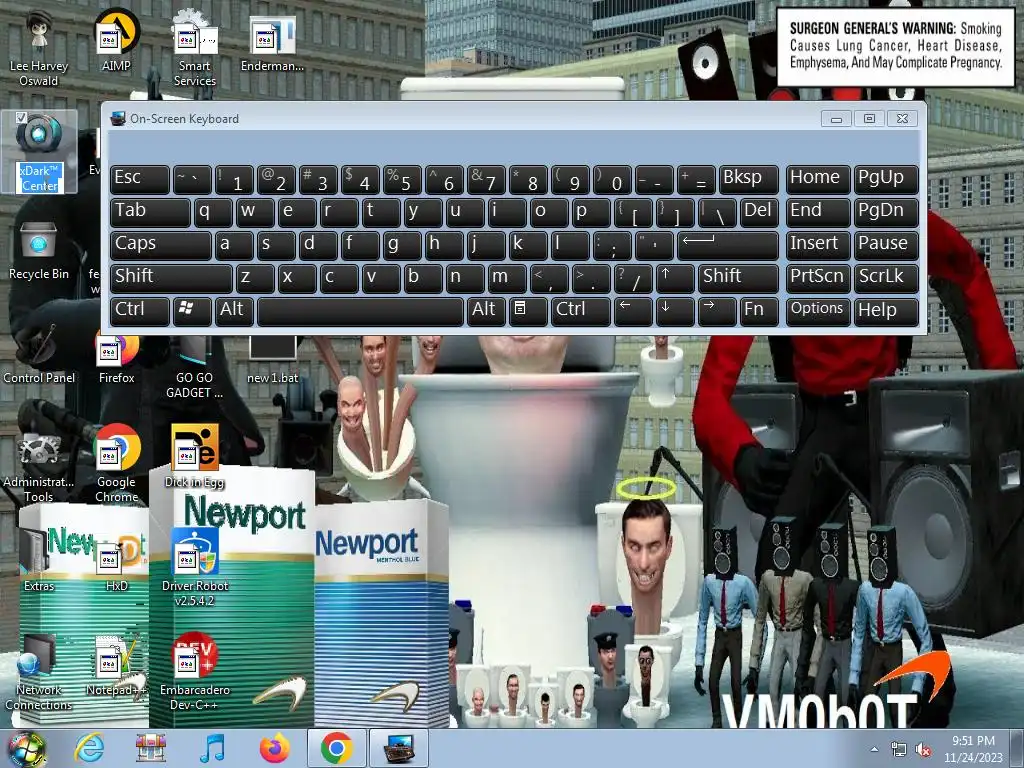The height and width of the screenshot is (768, 1024).
Task: Click the Insert key
Action: click(x=818, y=245)
